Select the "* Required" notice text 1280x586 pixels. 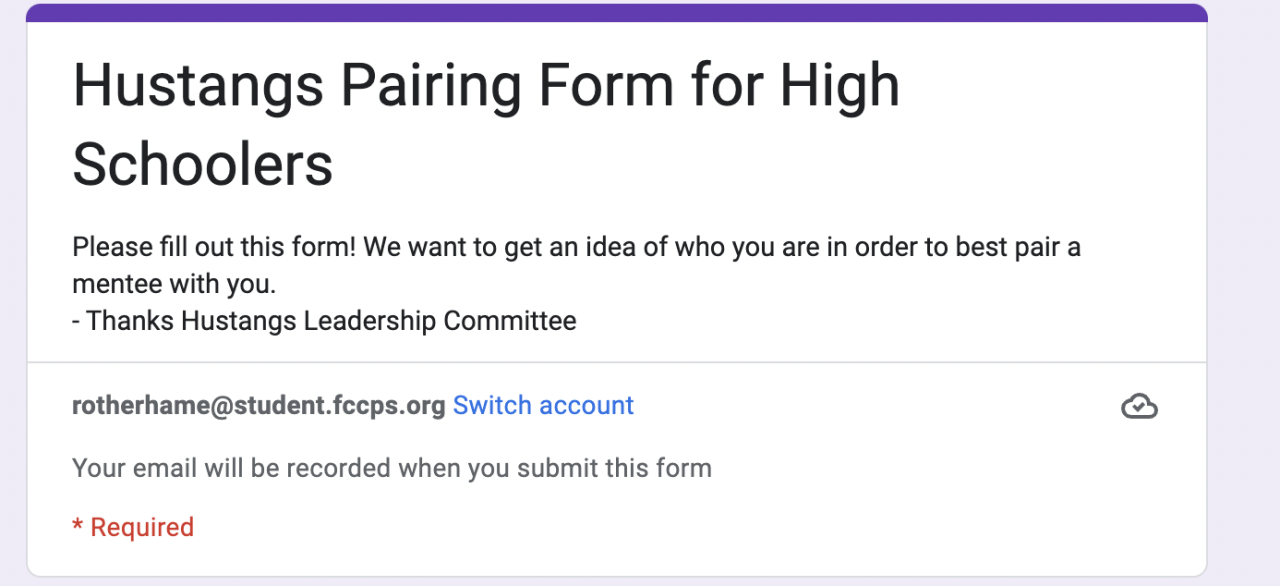coord(133,527)
